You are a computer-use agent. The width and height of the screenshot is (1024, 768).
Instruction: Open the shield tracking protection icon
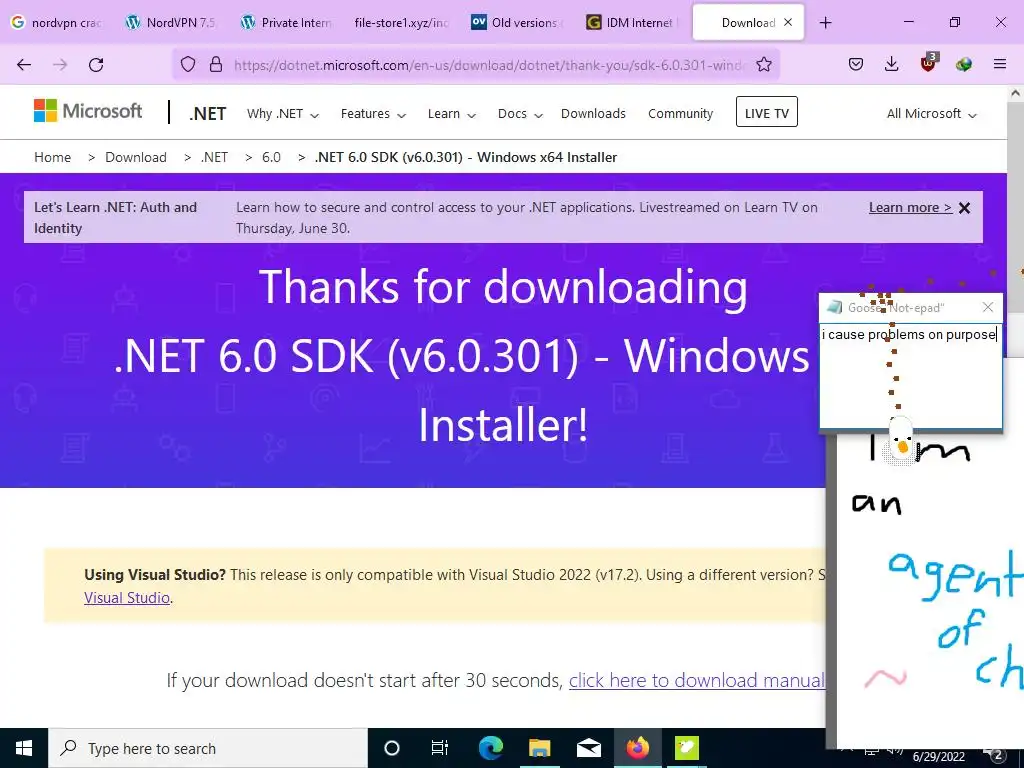188,65
